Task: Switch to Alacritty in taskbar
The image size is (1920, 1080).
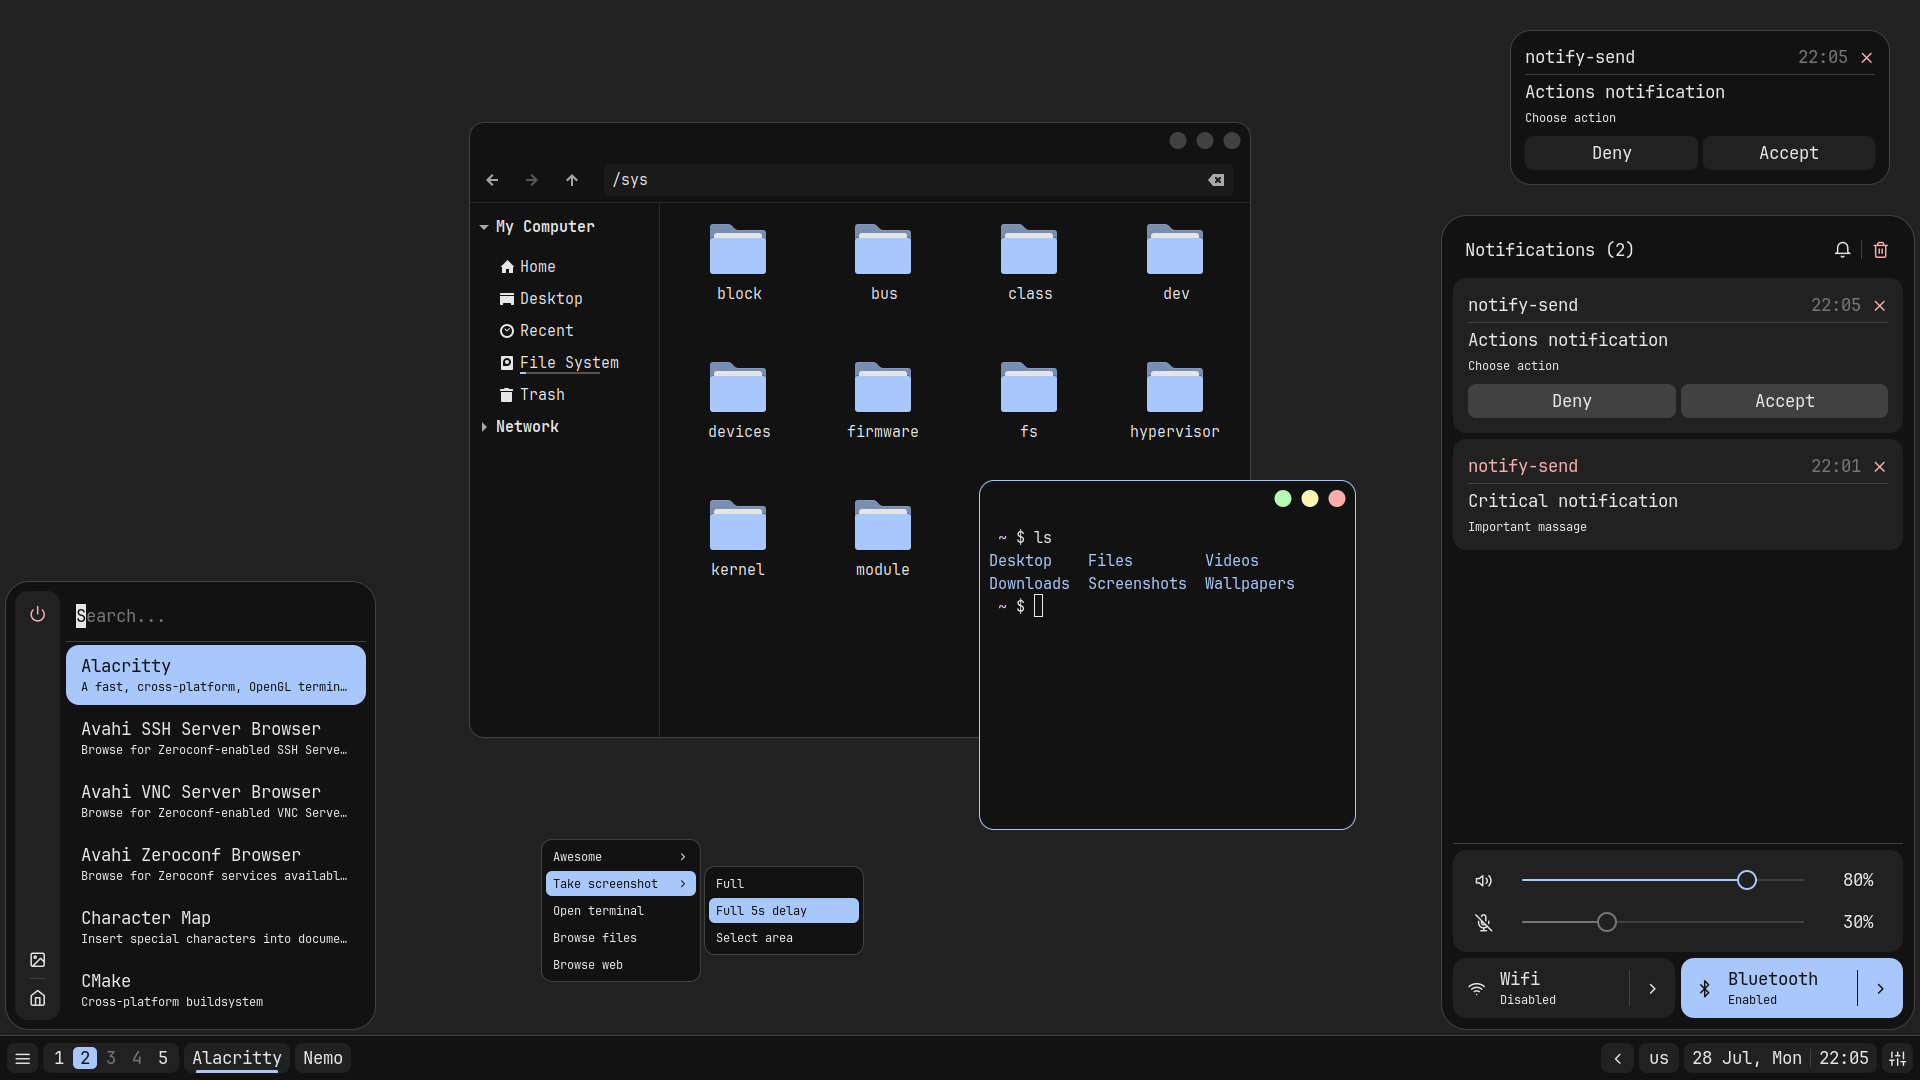Action: point(237,1058)
